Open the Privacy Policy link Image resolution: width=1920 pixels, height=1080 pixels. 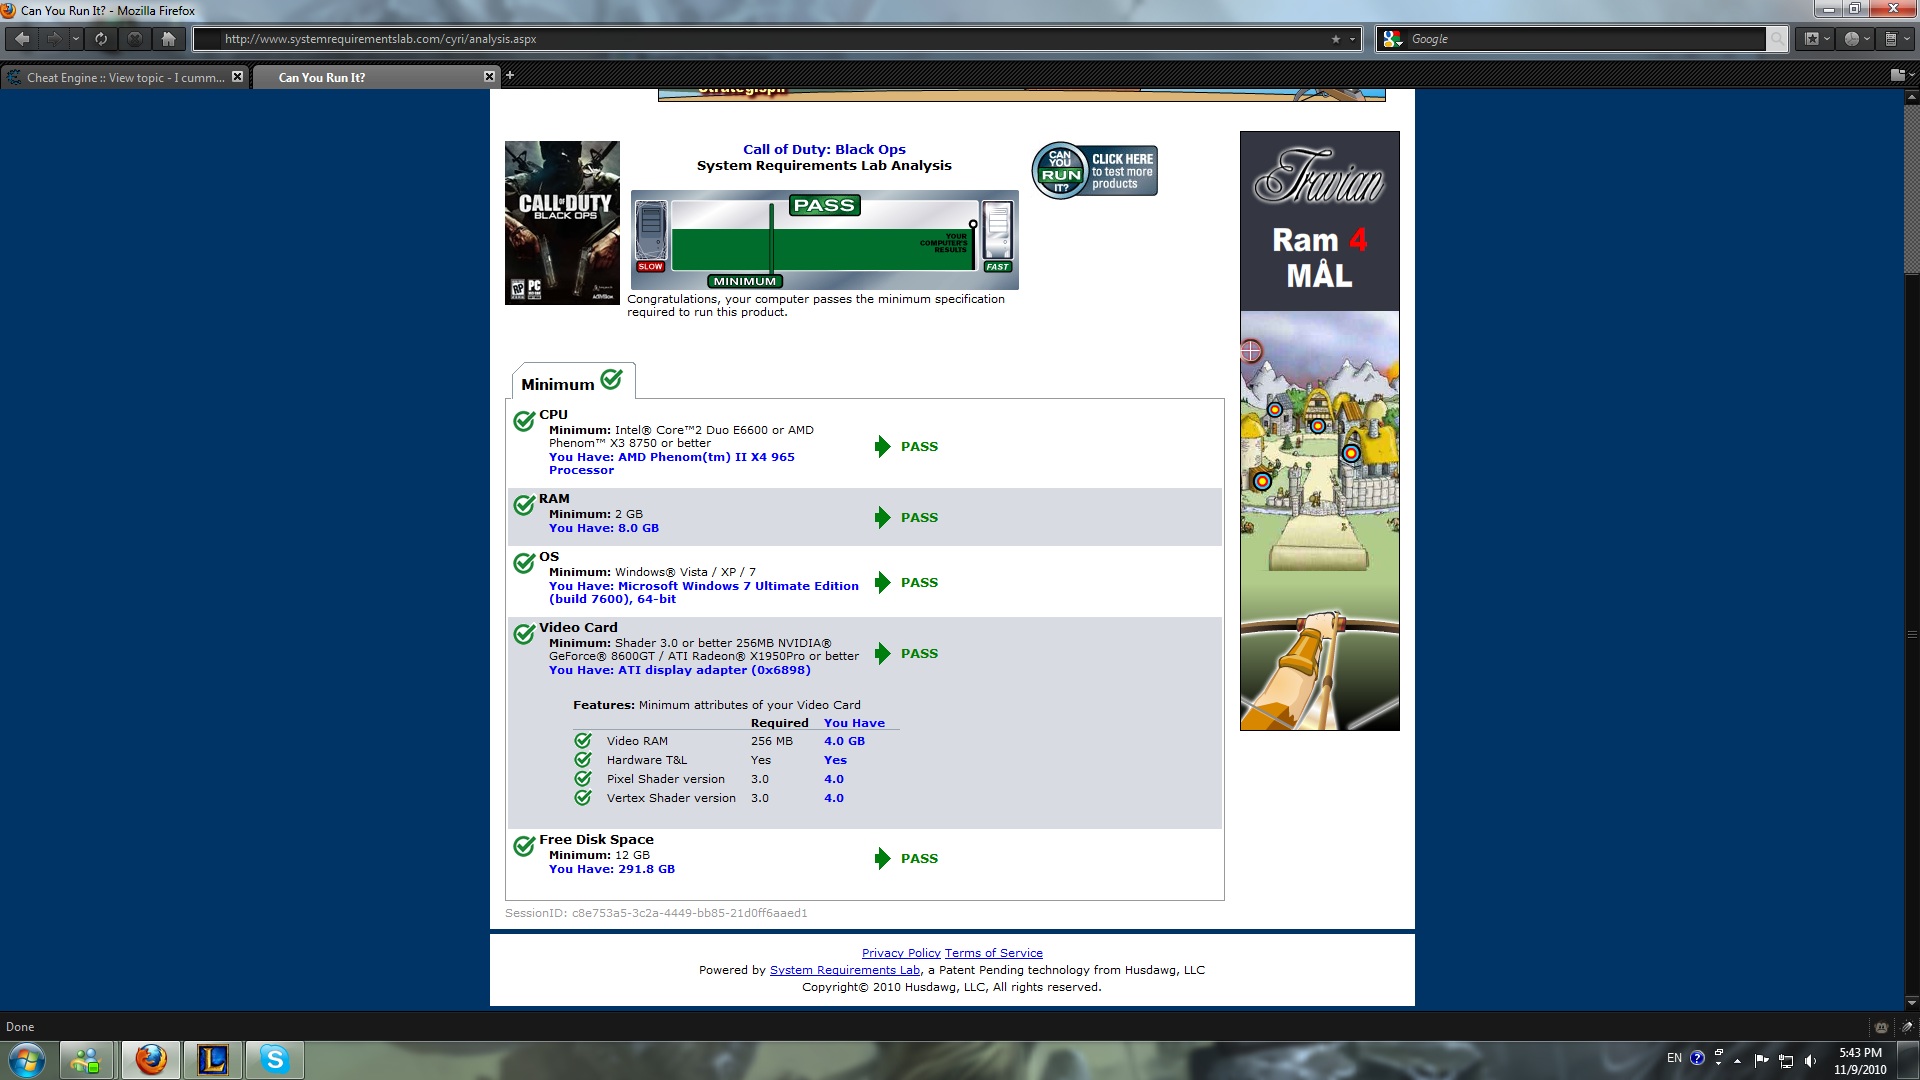tap(900, 953)
